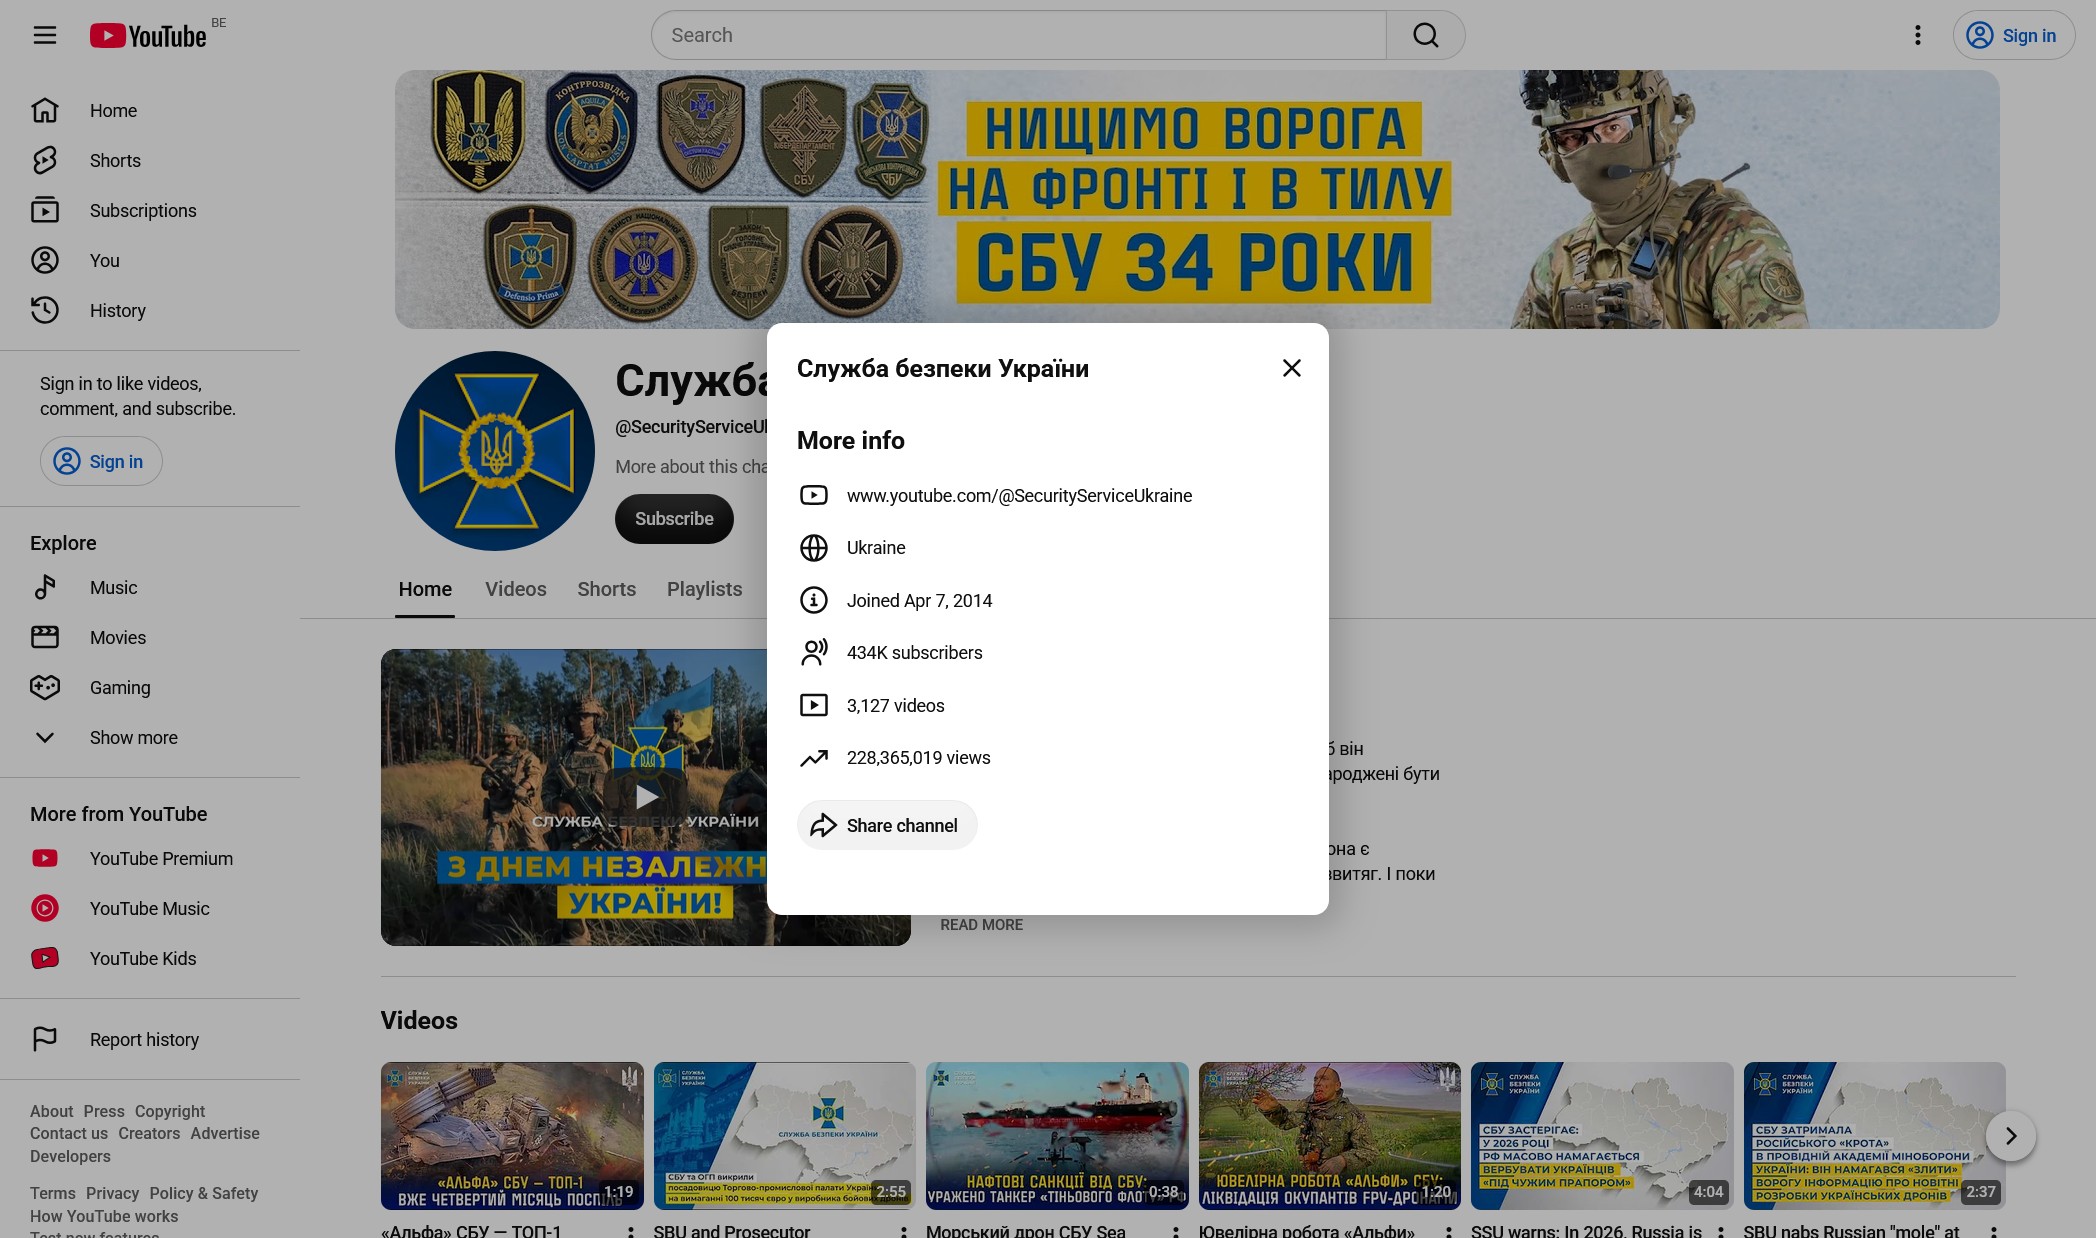Open the hamburger guide menu

[45, 36]
